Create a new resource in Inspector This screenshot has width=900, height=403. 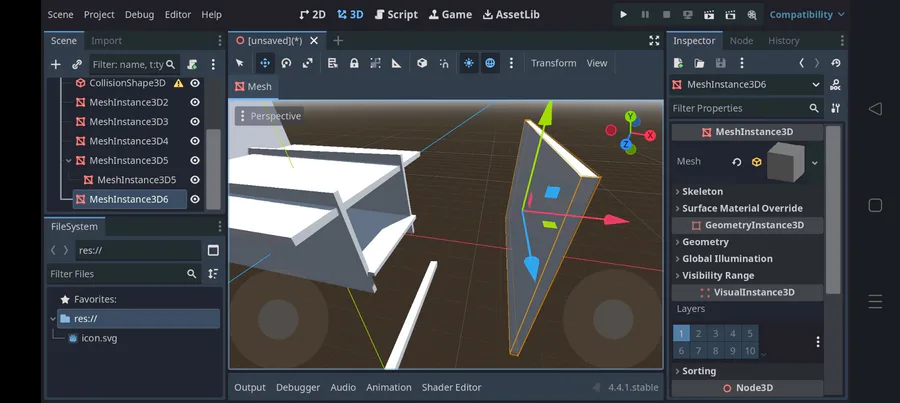coord(678,63)
